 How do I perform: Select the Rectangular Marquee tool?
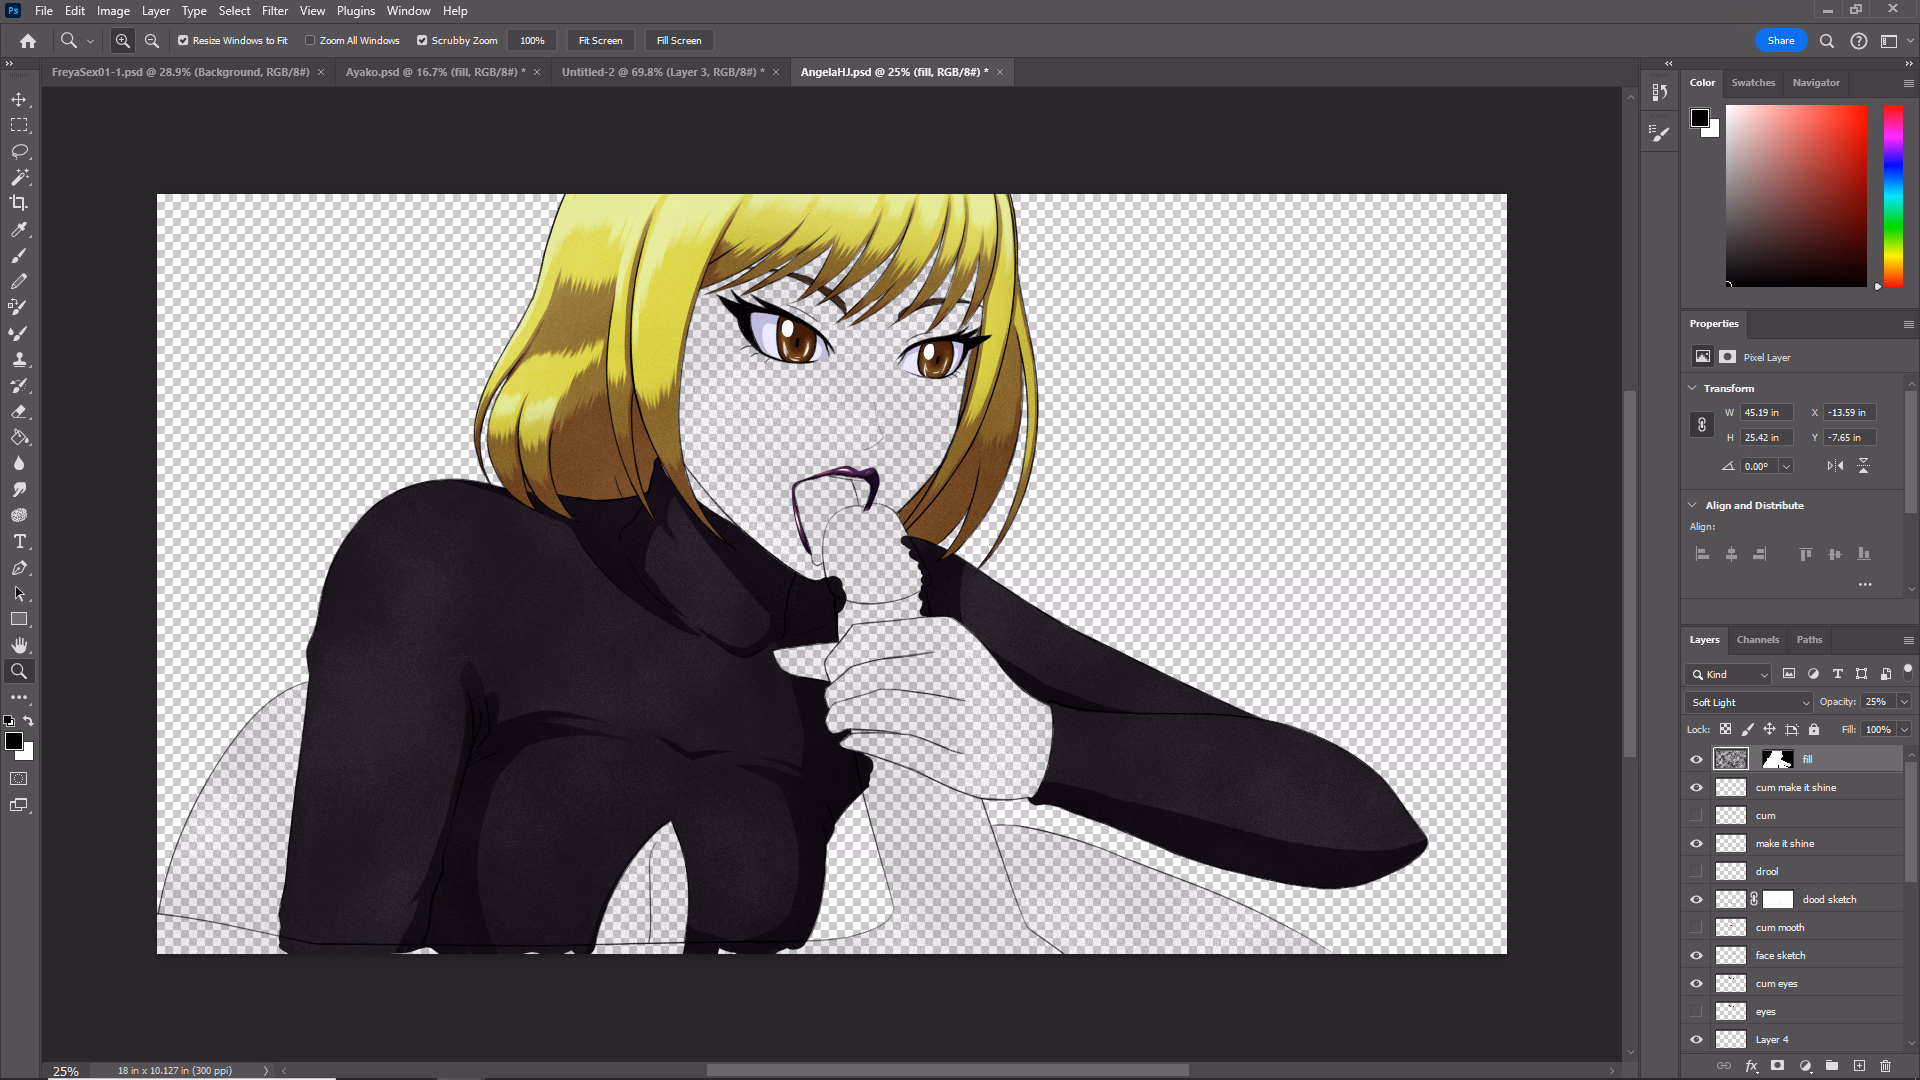[19, 125]
